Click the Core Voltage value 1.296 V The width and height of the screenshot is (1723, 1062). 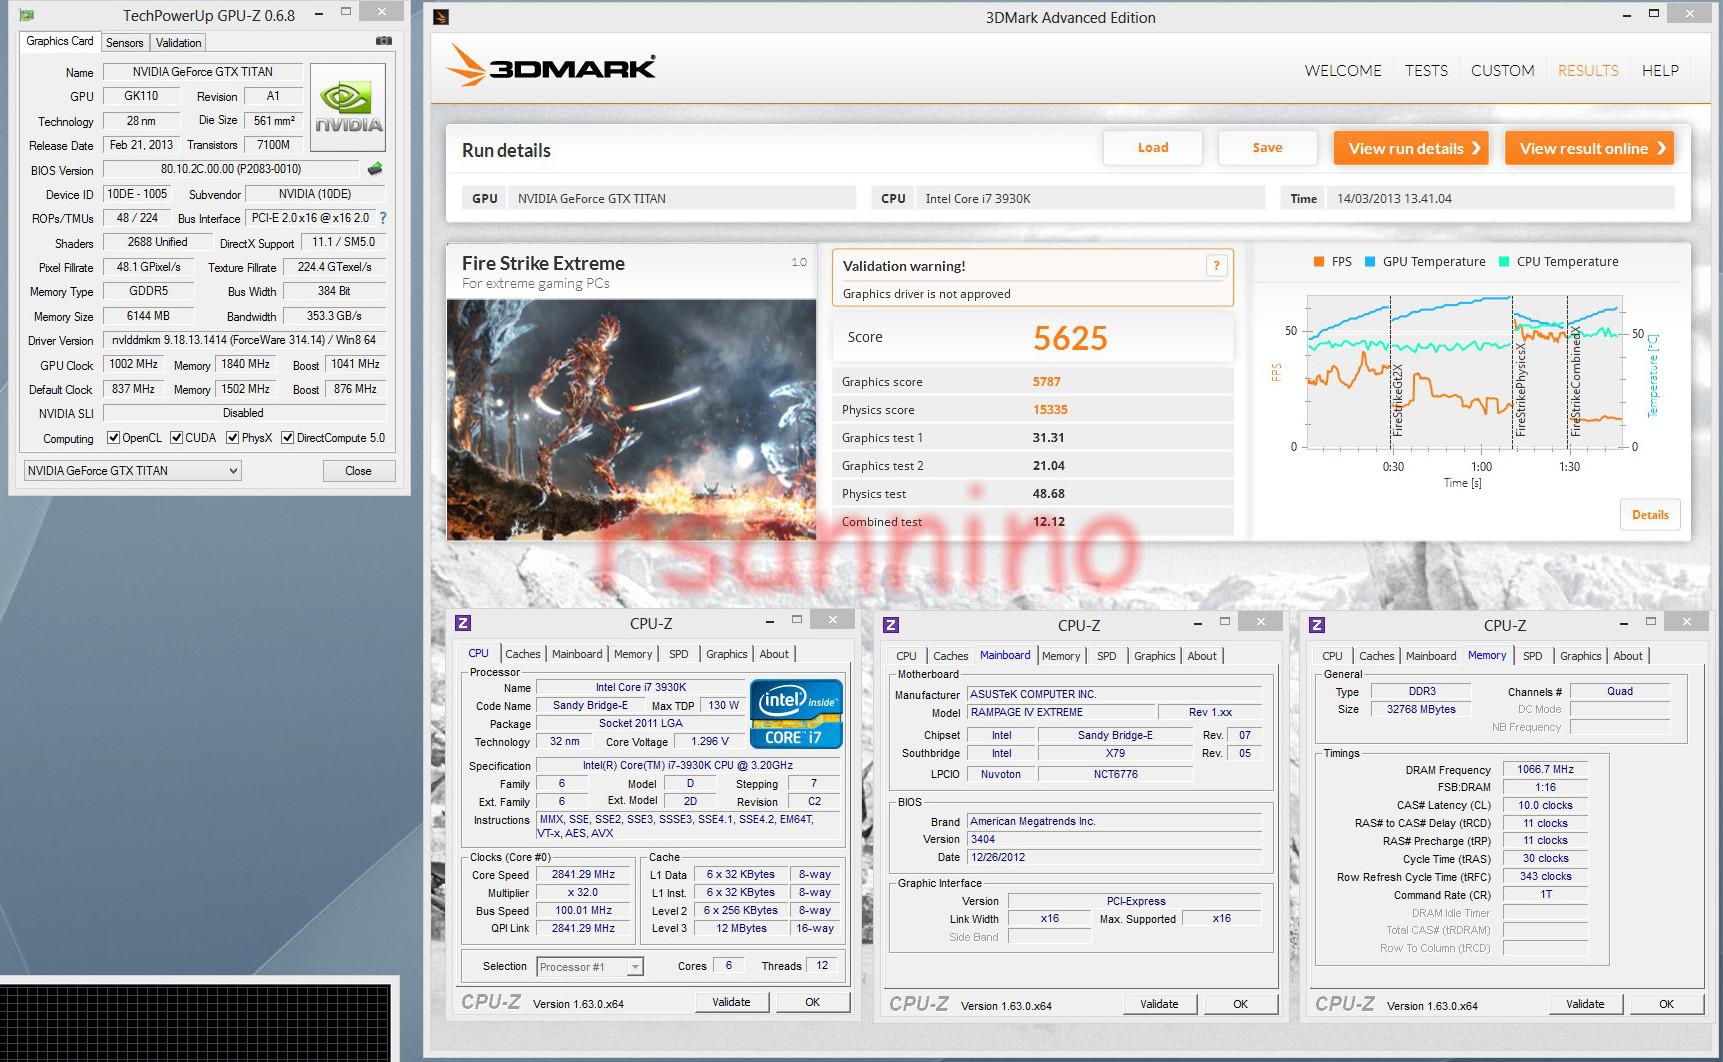(708, 742)
